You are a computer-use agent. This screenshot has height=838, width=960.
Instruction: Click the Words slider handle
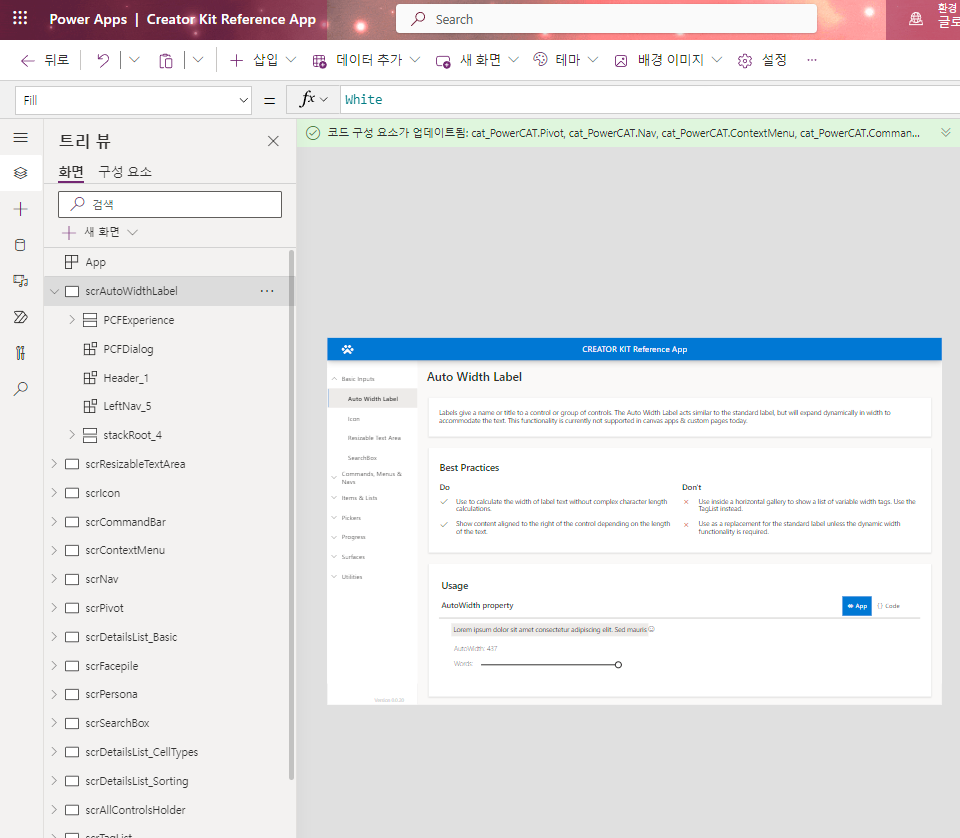(618, 665)
